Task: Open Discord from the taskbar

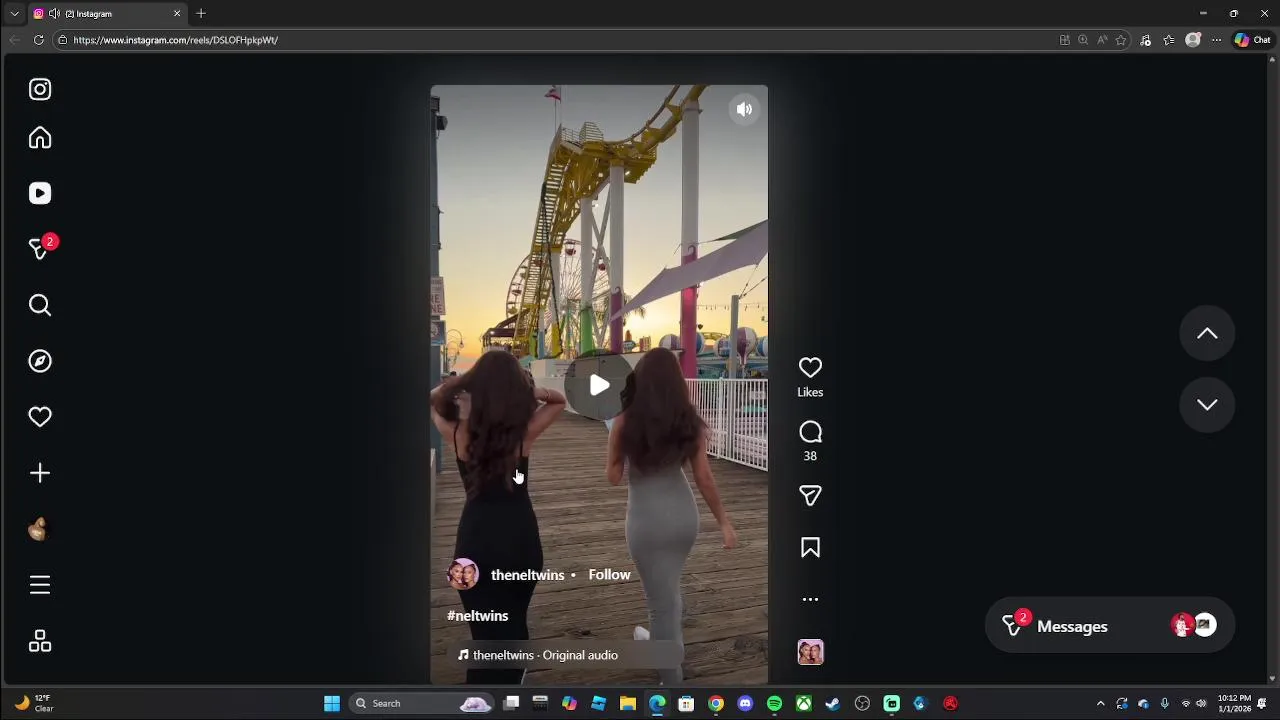Action: click(x=745, y=704)
